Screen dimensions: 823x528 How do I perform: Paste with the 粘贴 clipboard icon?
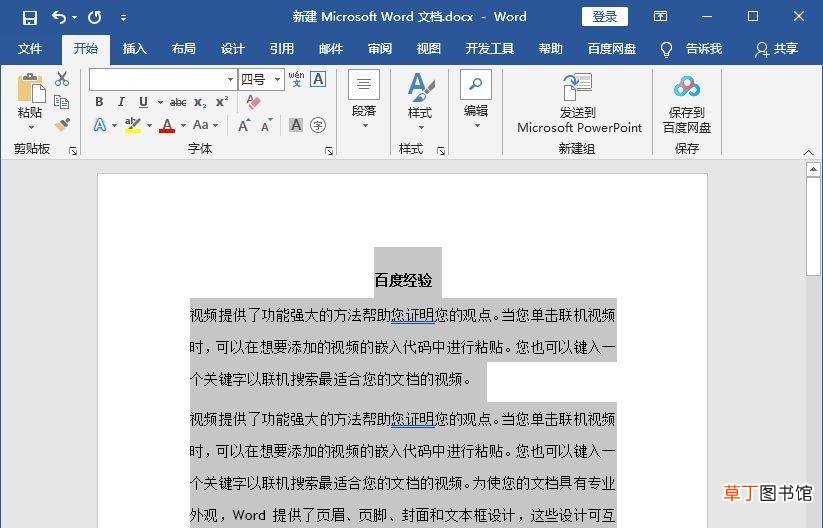[x=30, y=88]
